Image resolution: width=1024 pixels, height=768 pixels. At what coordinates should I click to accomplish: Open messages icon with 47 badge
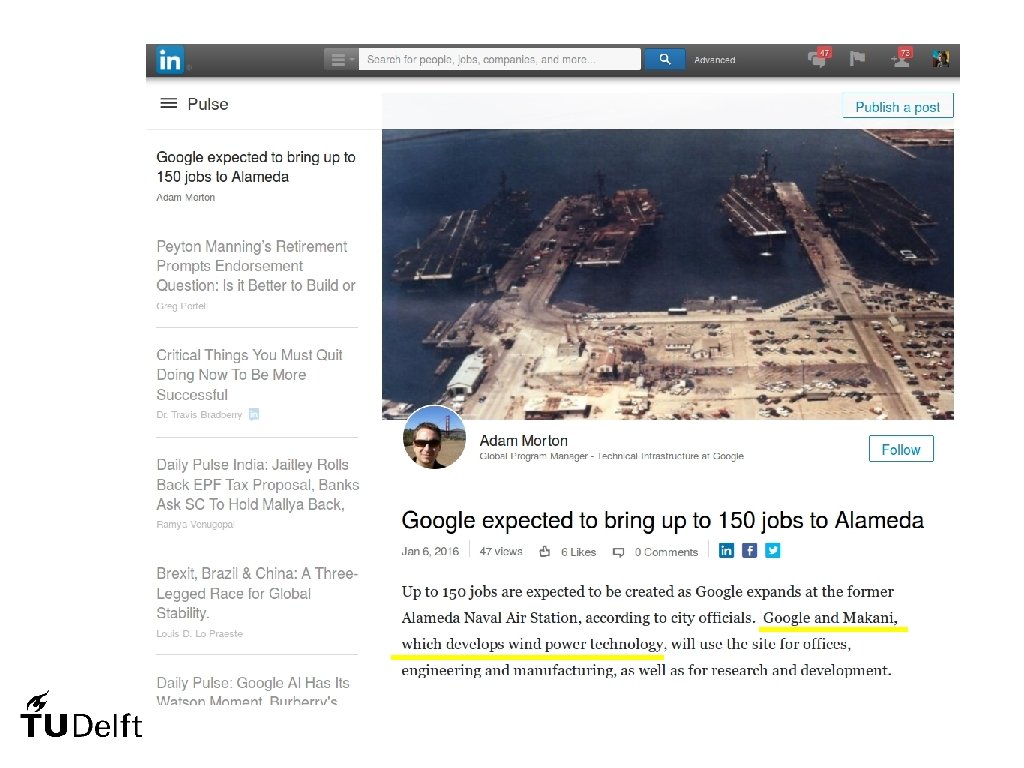pos(819,58)
